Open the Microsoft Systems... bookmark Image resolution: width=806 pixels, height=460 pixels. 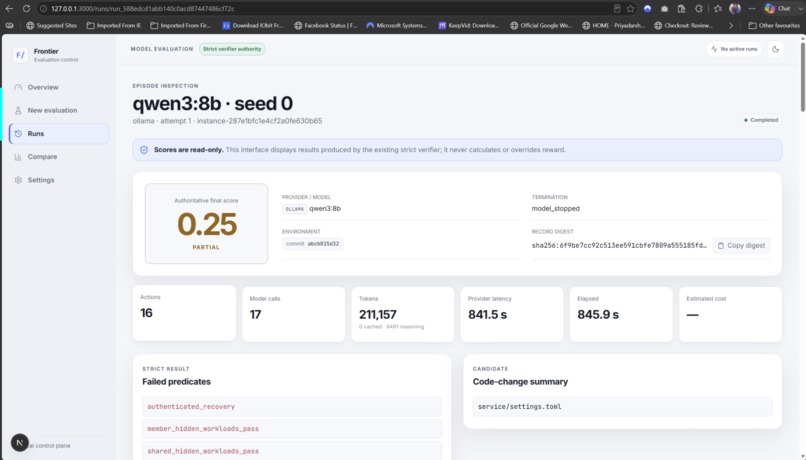tap(396, 25)
